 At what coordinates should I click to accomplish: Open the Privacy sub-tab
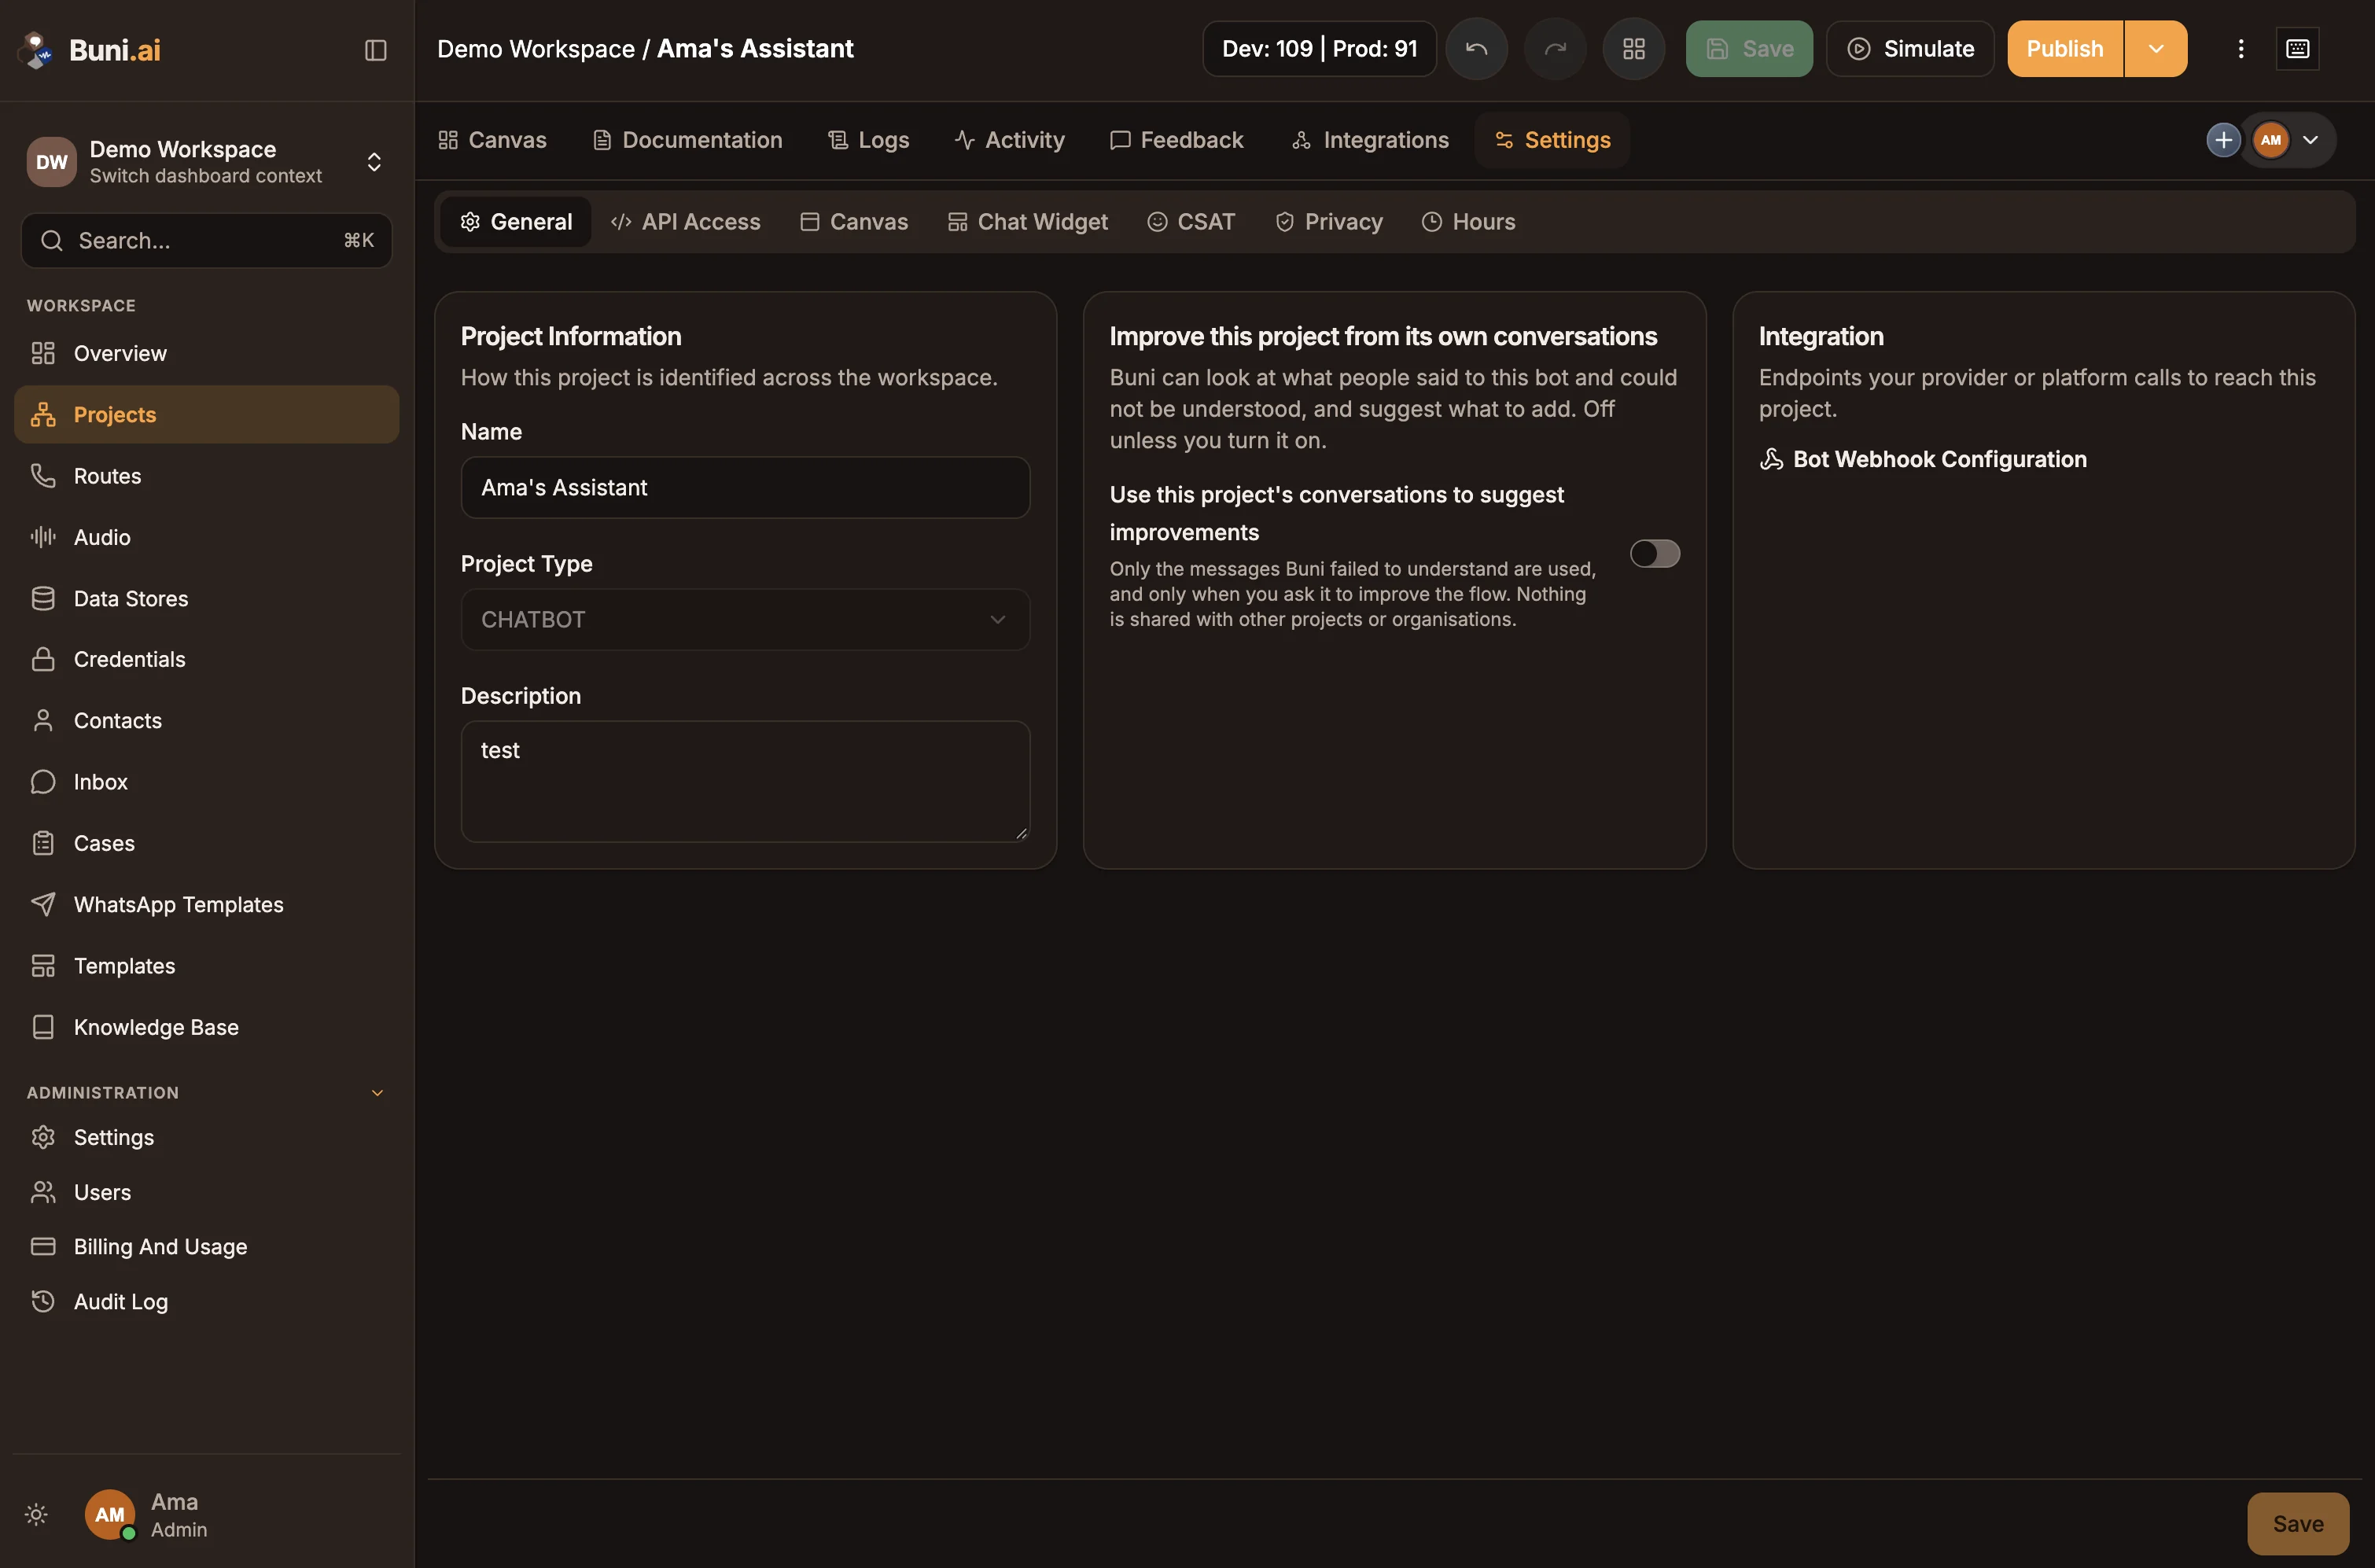tap(1329, 222)
